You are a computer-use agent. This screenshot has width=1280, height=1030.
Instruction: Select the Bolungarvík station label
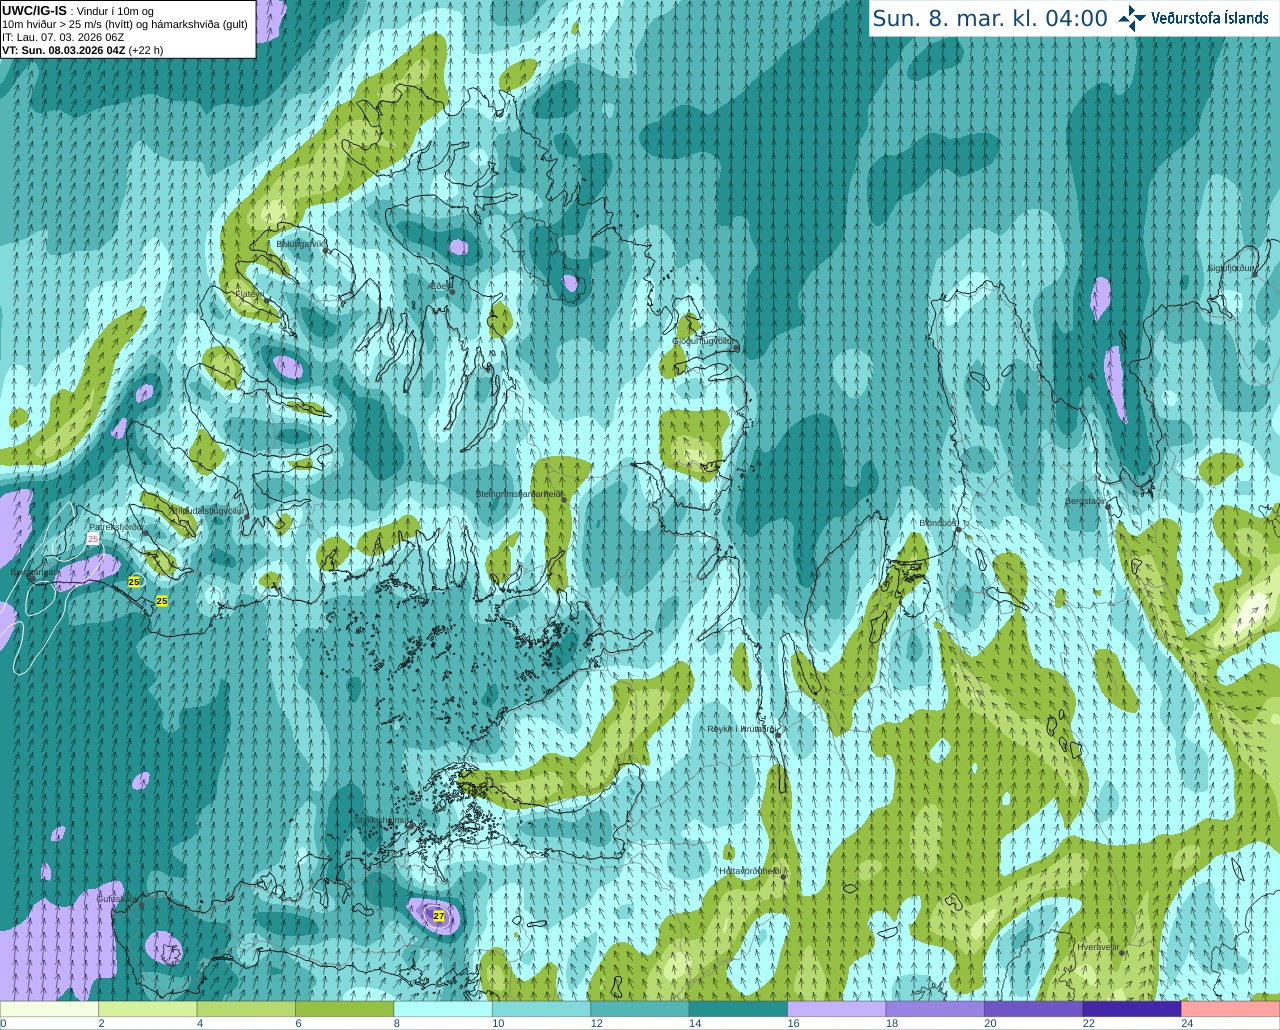[301, 243]
